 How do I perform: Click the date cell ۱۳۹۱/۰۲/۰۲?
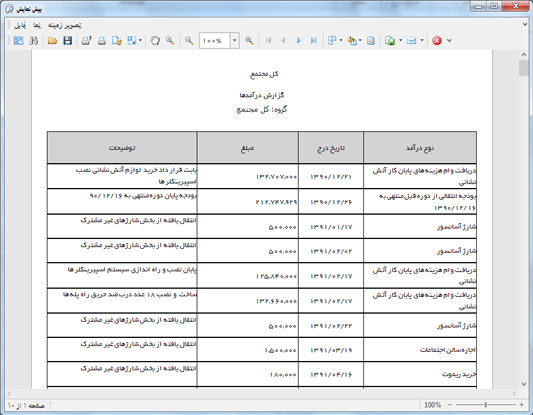331,251
